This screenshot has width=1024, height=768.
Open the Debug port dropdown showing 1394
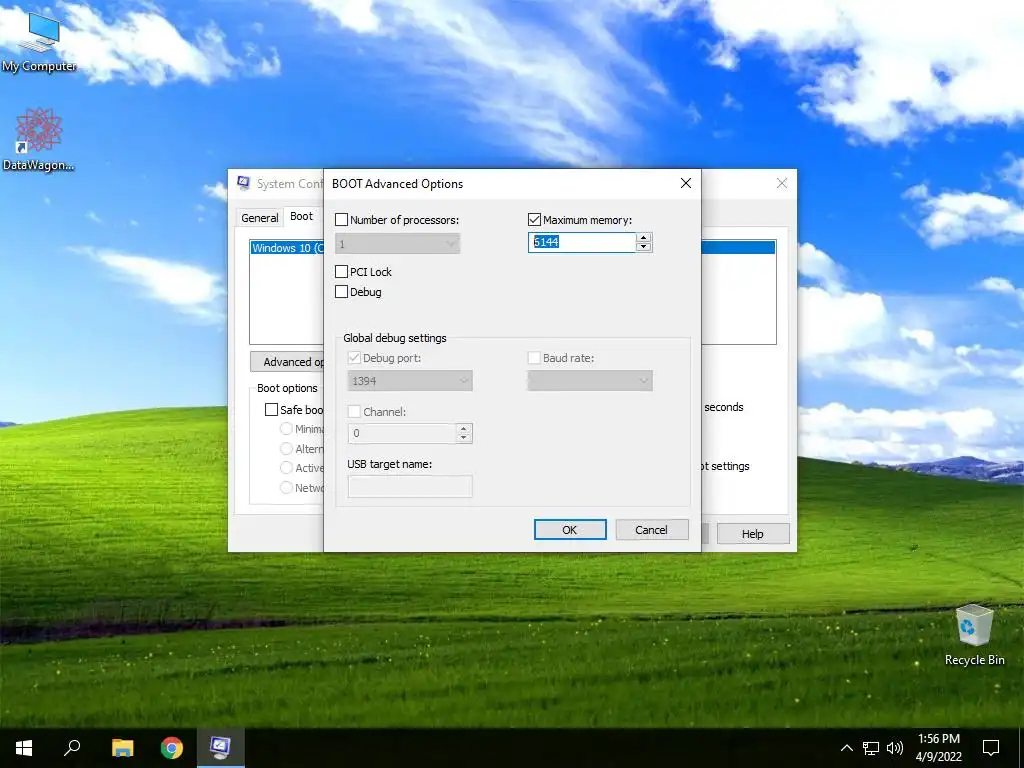pyautogui.click(x=410, y=381)
